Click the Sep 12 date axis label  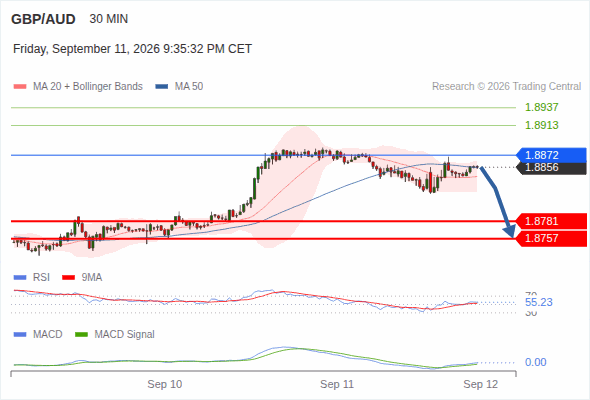481,384
